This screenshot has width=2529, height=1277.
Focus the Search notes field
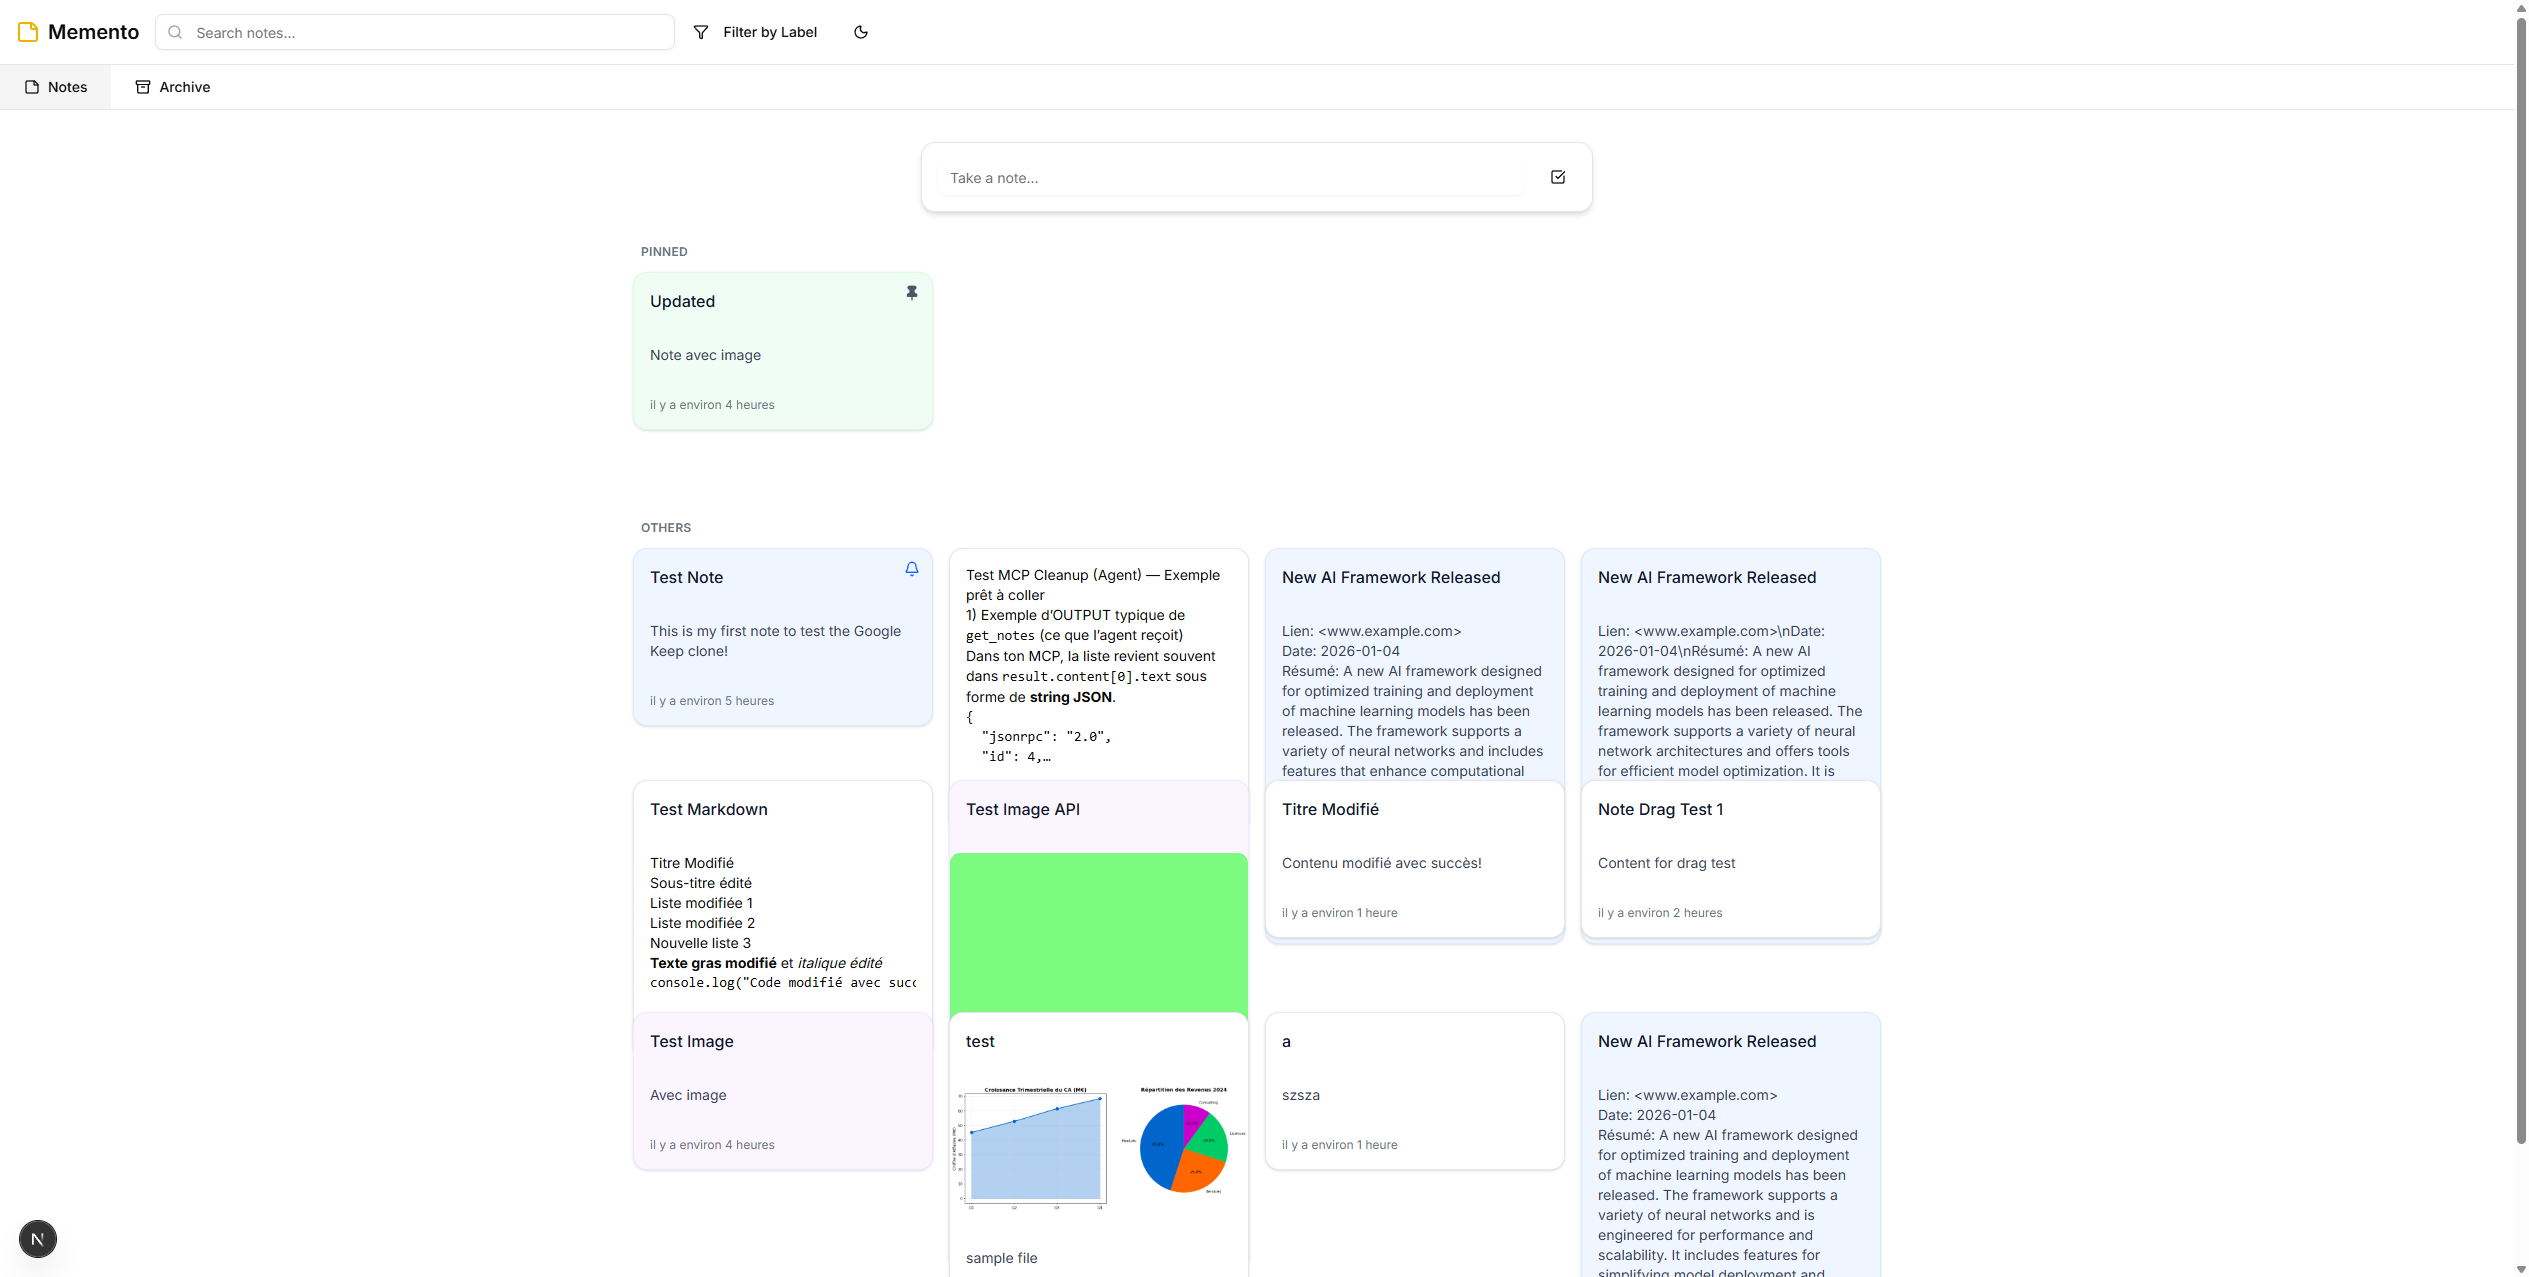coord(430,32)
